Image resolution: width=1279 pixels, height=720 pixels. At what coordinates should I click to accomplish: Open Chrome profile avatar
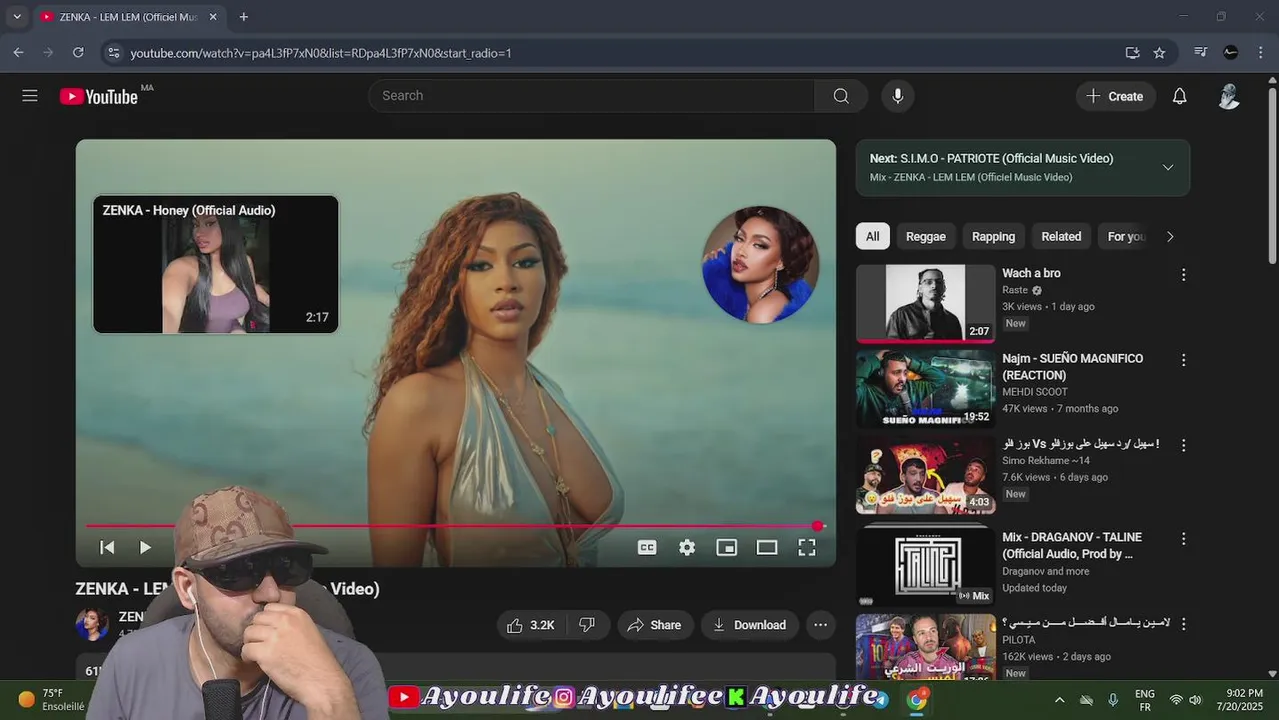(1231, 52)
